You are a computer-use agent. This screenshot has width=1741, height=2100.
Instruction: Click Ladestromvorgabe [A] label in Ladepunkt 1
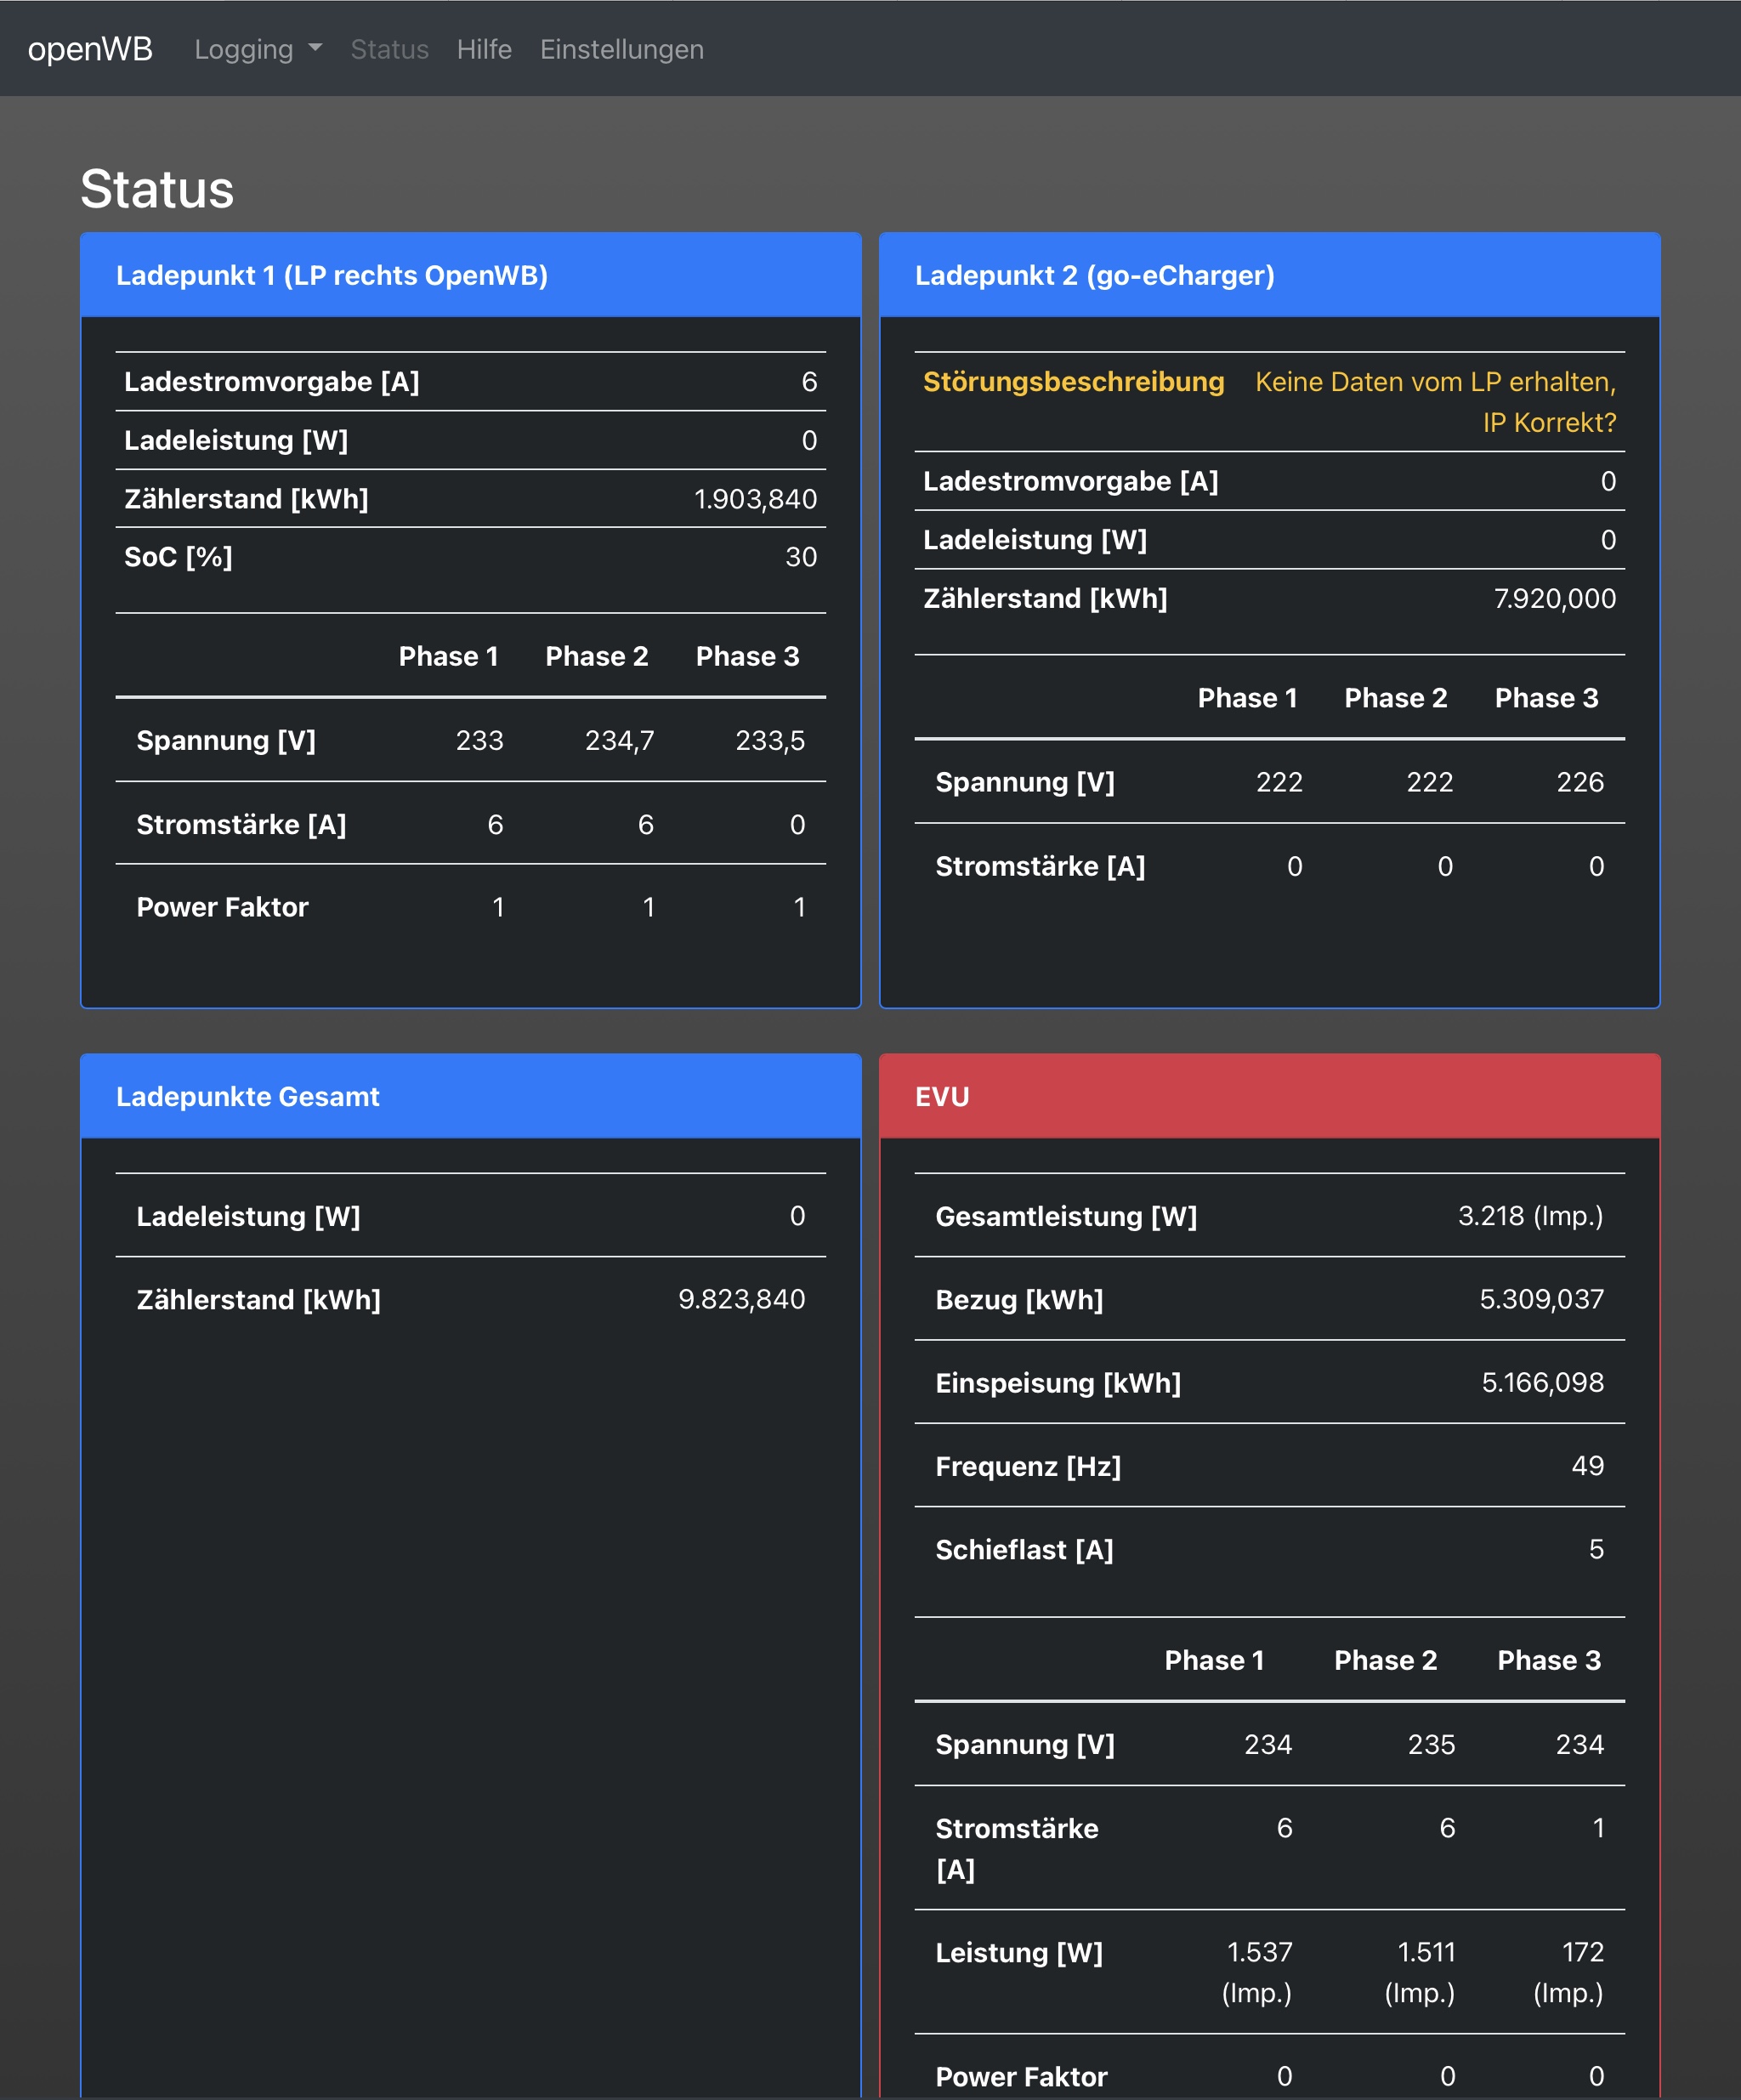271,381
